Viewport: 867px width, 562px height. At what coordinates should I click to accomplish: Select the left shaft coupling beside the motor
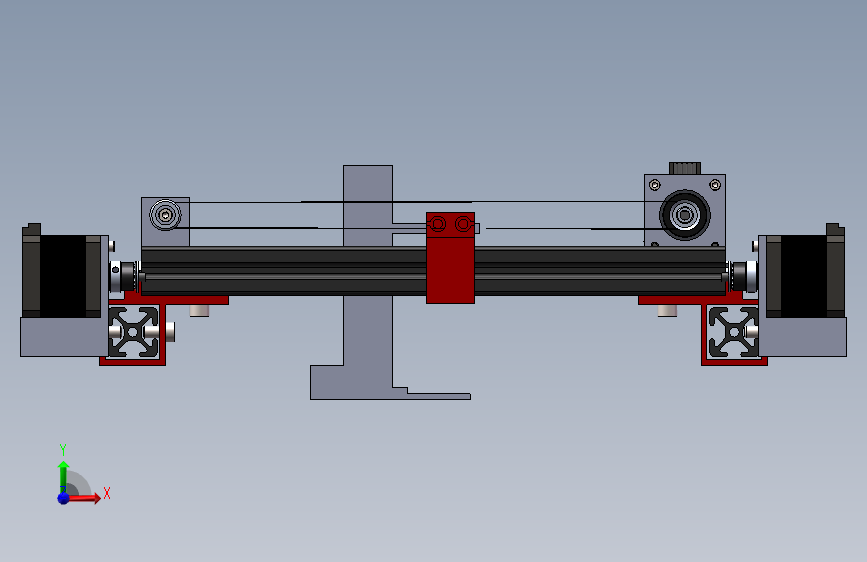[124, 276]
